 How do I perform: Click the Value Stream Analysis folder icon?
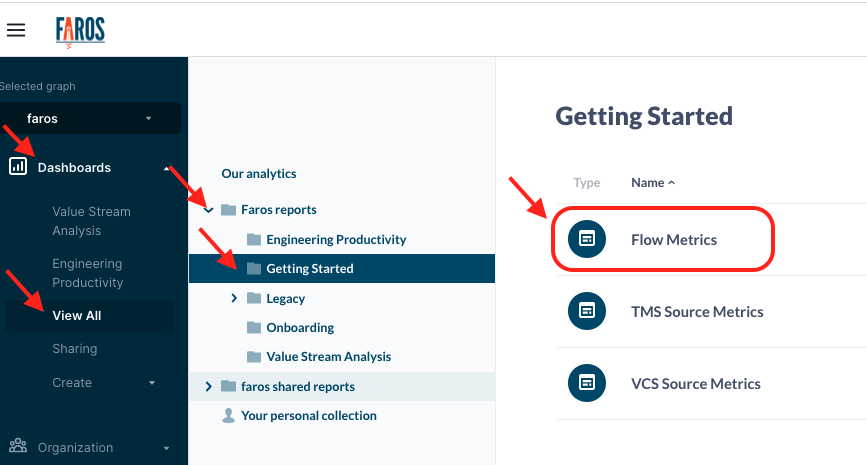254,357
